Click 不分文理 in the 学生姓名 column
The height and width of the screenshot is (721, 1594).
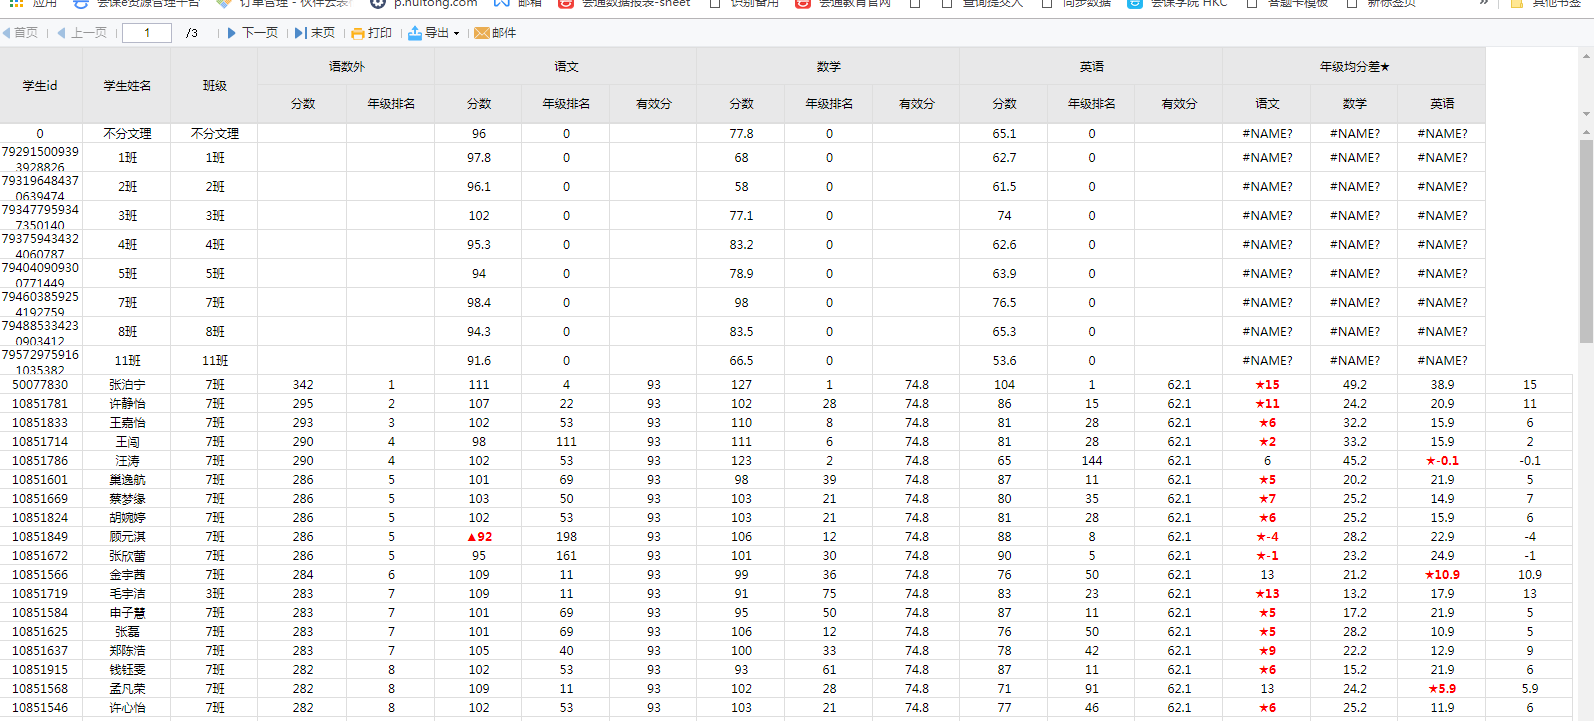(x=127, y=134)
